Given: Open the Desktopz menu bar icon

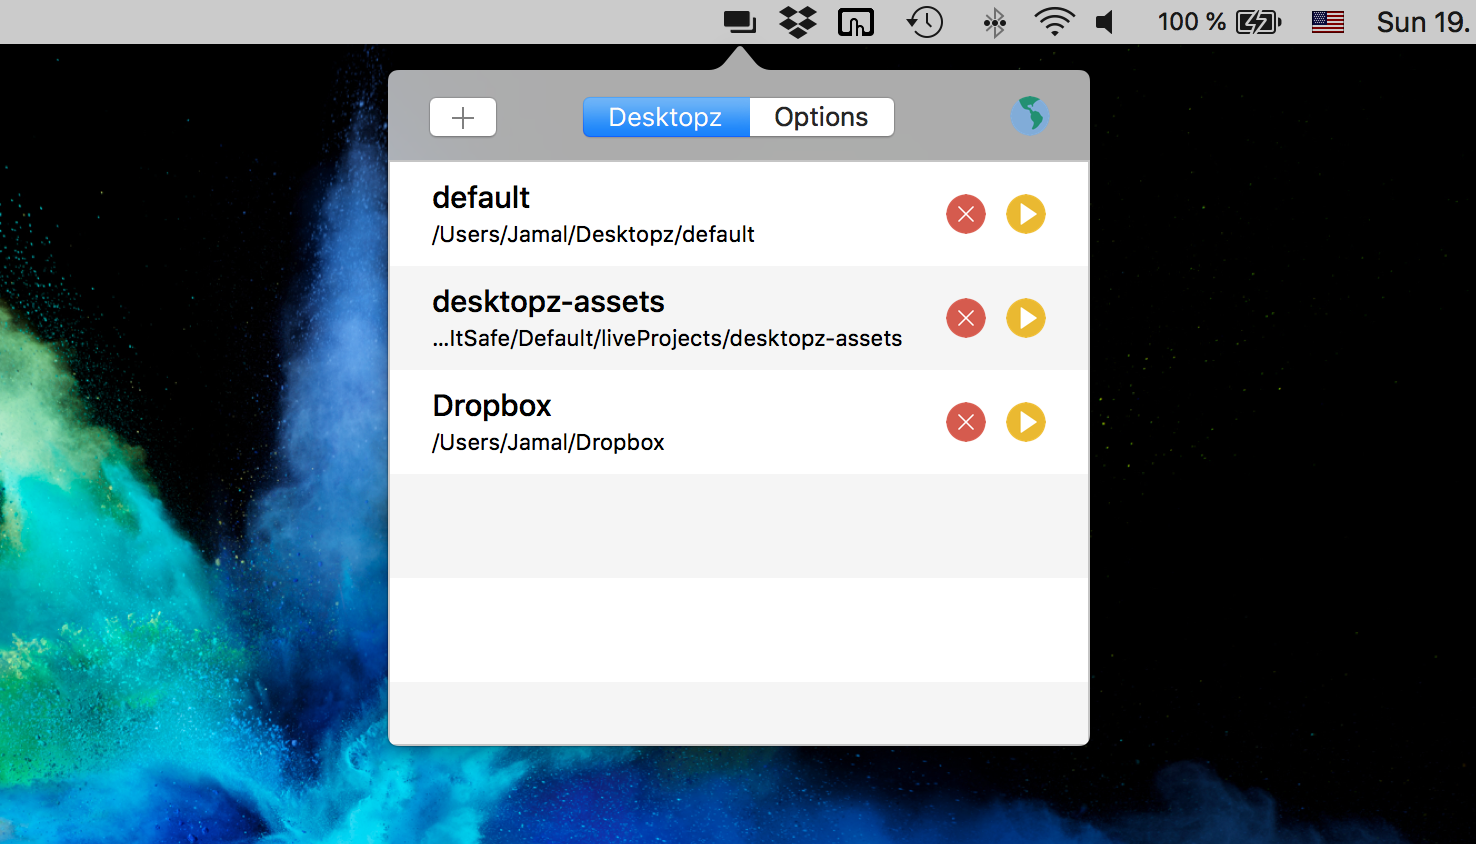Looking at the screenshot, I should 740,22.
